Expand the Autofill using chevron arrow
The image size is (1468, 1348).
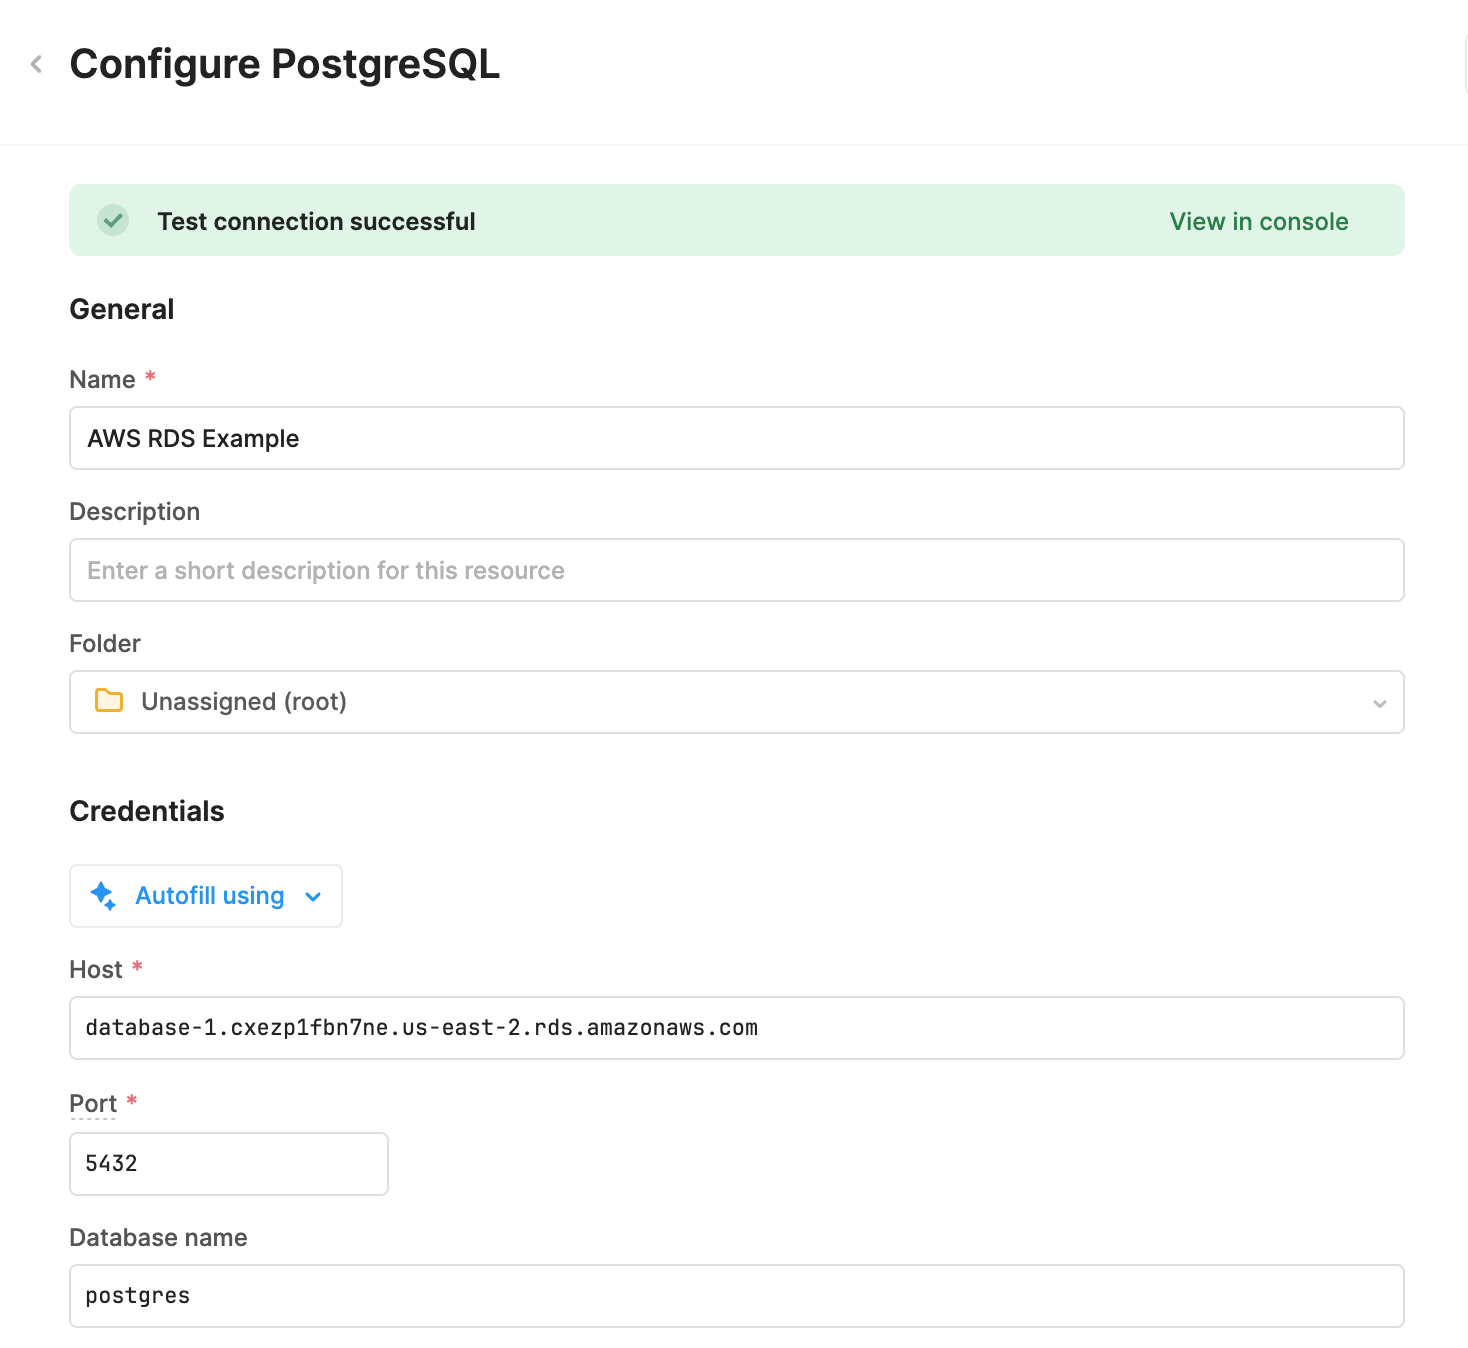[313, 897]
